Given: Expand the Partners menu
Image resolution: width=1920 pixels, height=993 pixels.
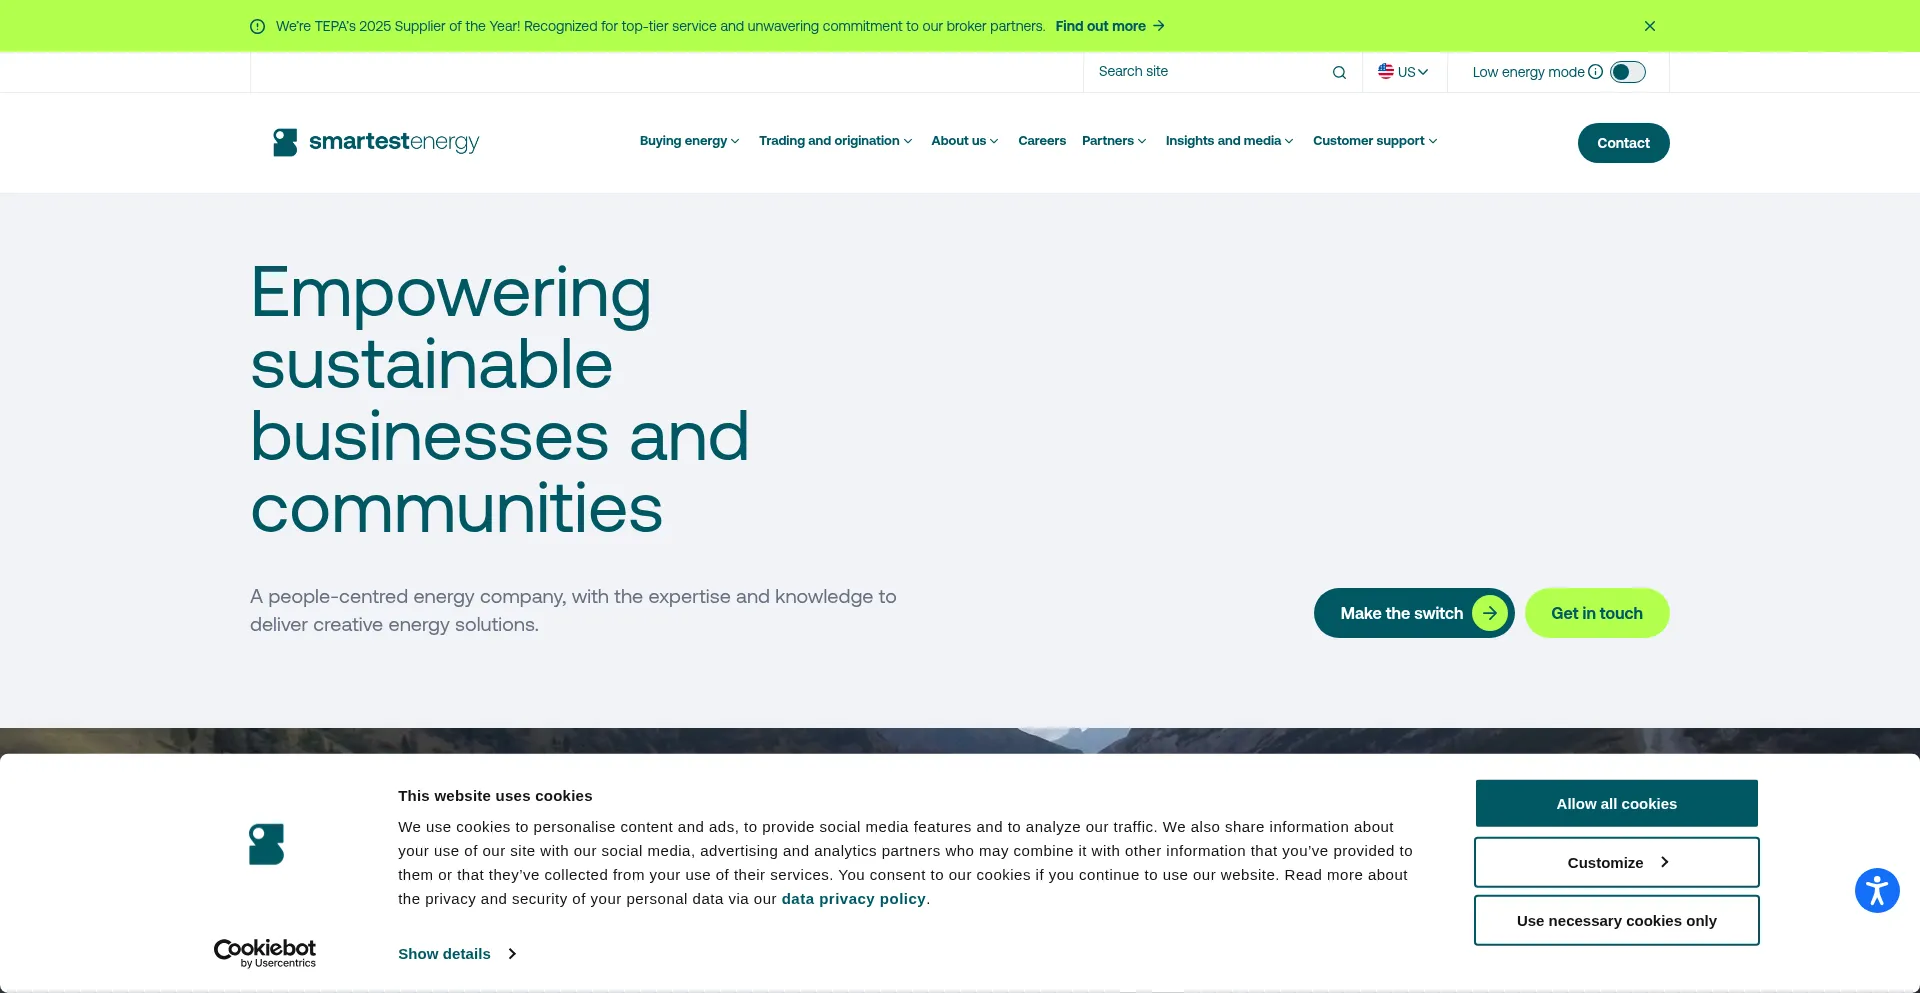Looking at the screenshot, I should [x=1114, y=141].
